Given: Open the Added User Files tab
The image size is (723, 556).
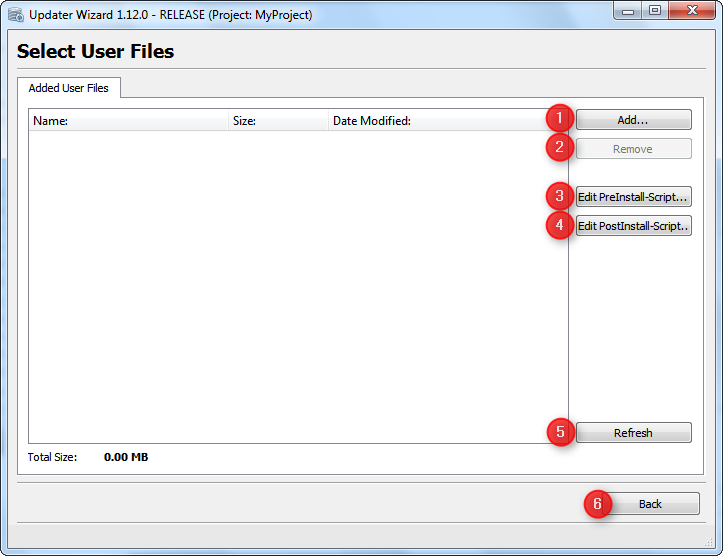Looking at the screenshot, I should pyautogui.click(x=69, y=88).
